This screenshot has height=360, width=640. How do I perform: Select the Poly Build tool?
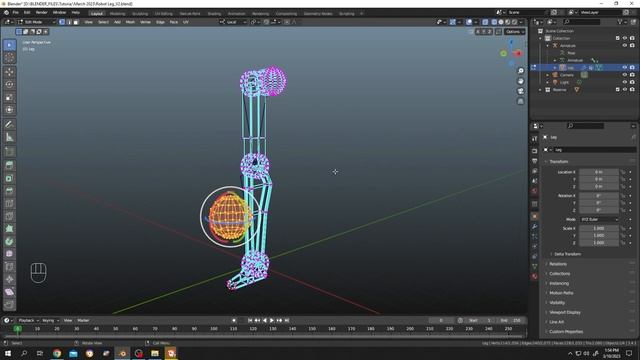tap(9, 229)
